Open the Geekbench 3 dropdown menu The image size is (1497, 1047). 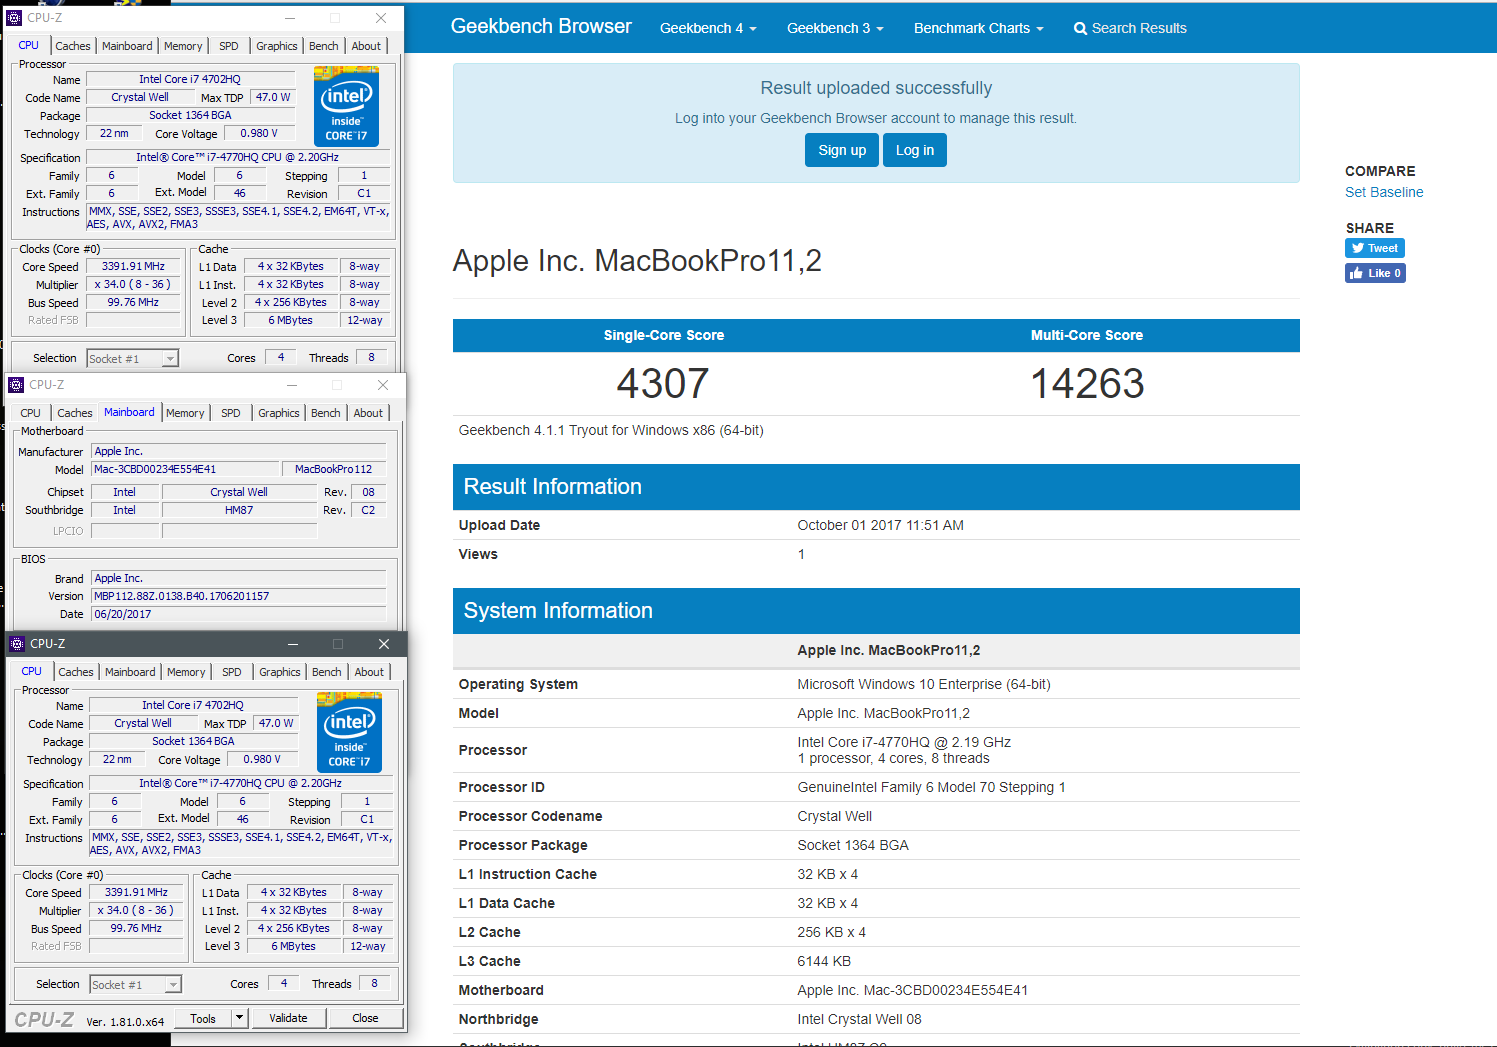coord(835,28)
